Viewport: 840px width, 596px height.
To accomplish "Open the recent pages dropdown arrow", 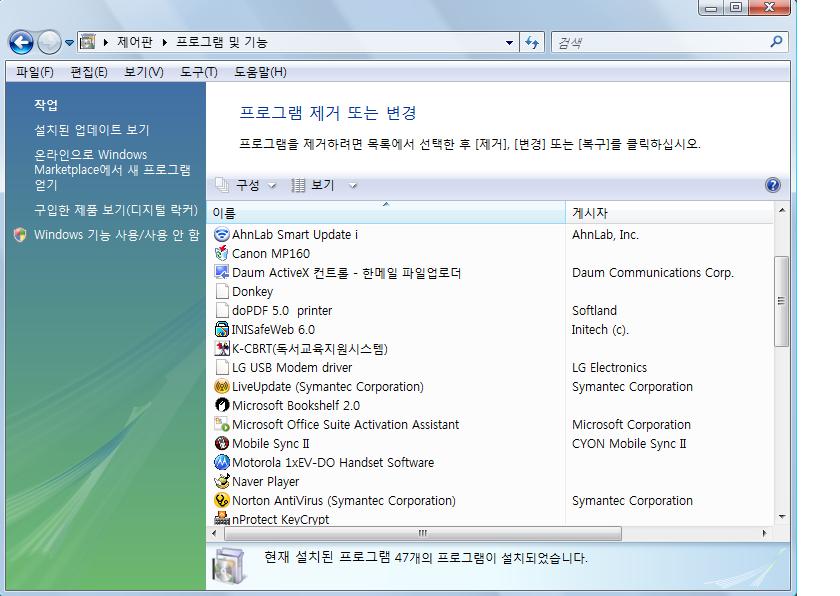I will coord(69,42).
